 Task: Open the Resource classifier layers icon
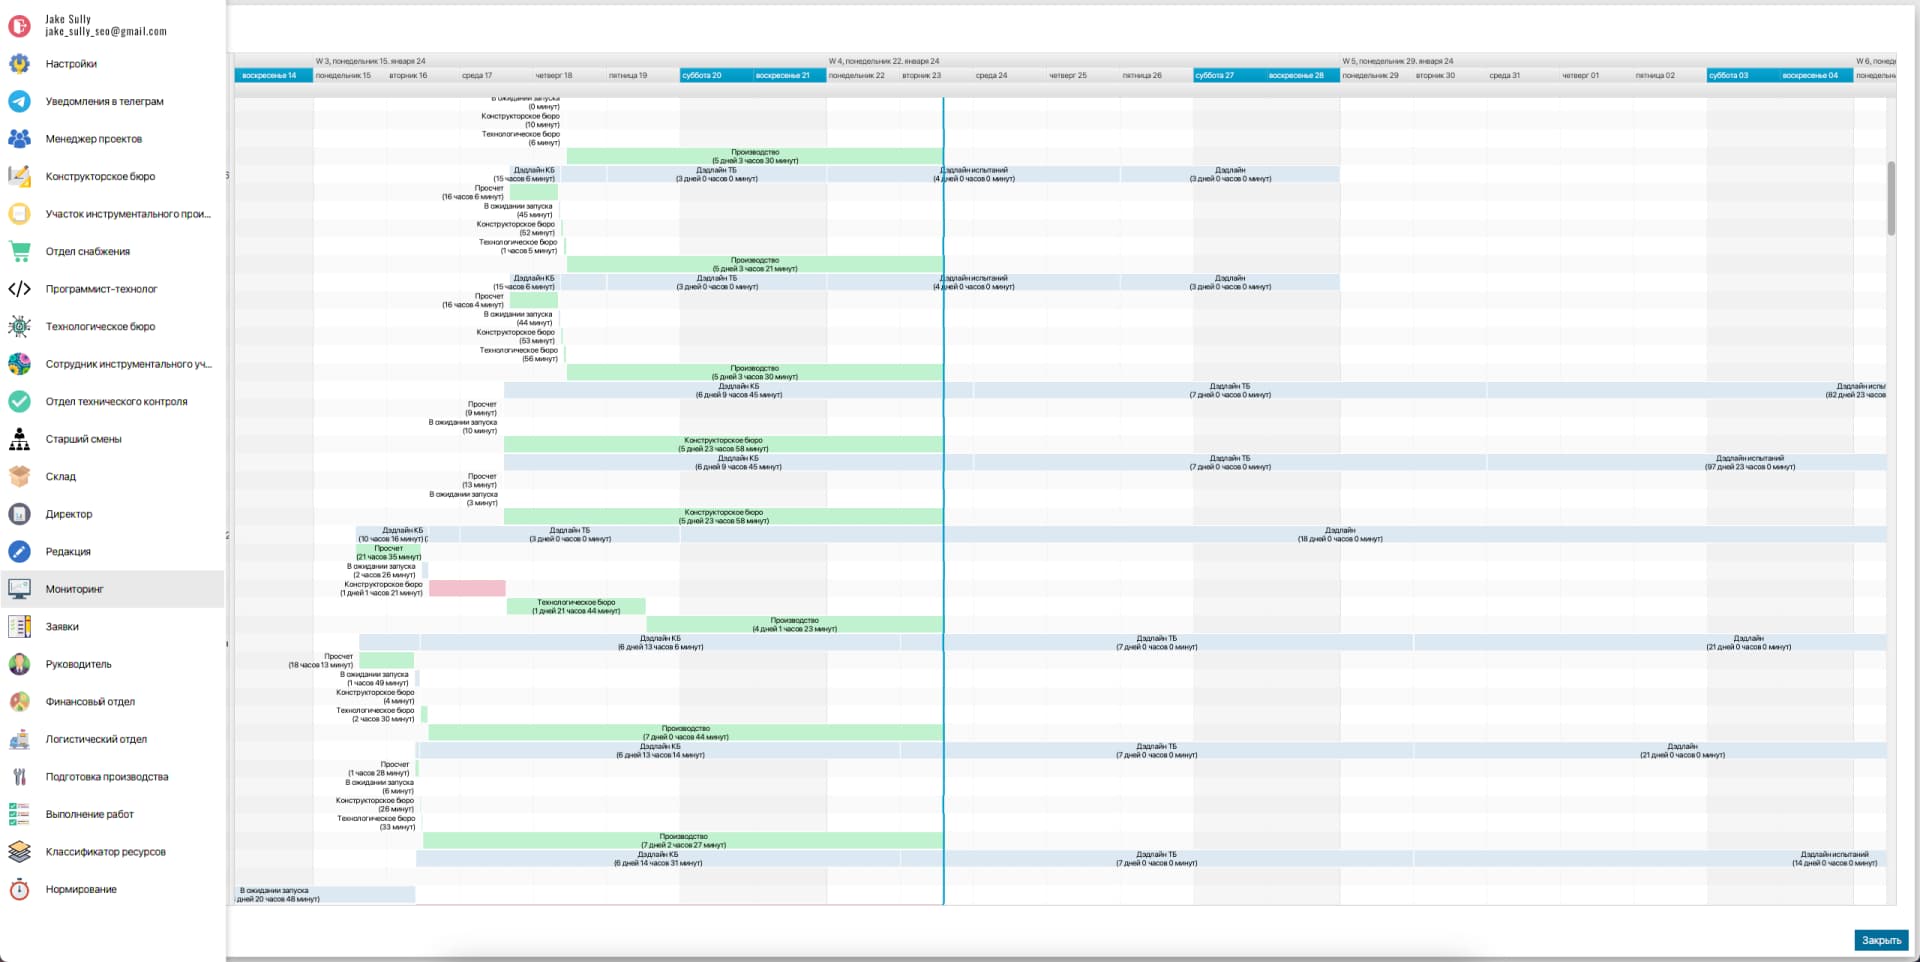(19, 852)
